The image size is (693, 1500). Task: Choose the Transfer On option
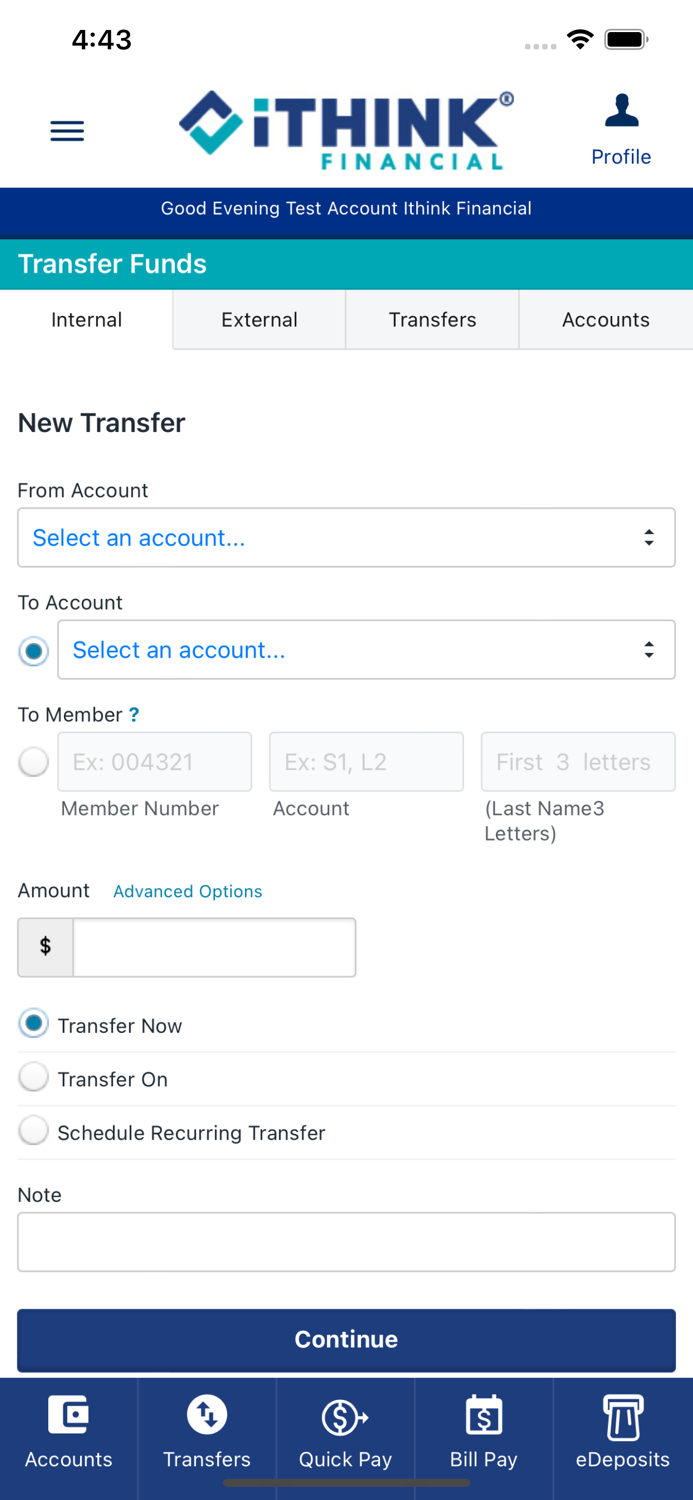pyautogui.click(x=33, y=1076)
